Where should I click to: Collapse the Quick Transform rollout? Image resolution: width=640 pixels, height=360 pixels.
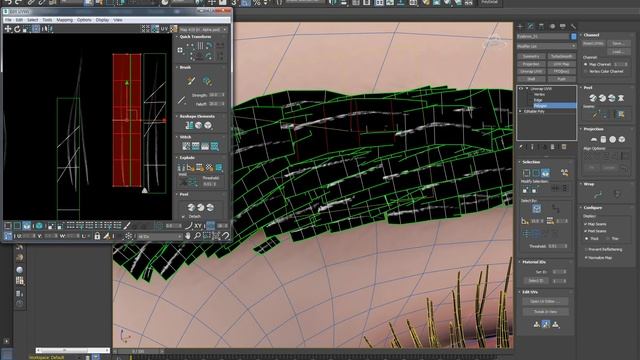(177, 37)
